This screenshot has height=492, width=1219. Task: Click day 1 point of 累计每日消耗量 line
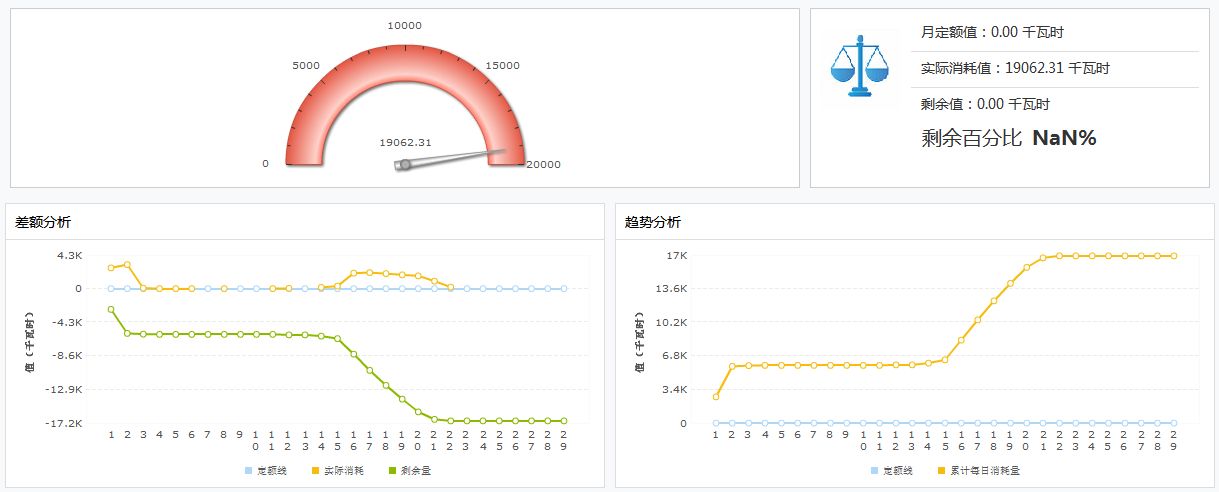[x=716, y=397]
